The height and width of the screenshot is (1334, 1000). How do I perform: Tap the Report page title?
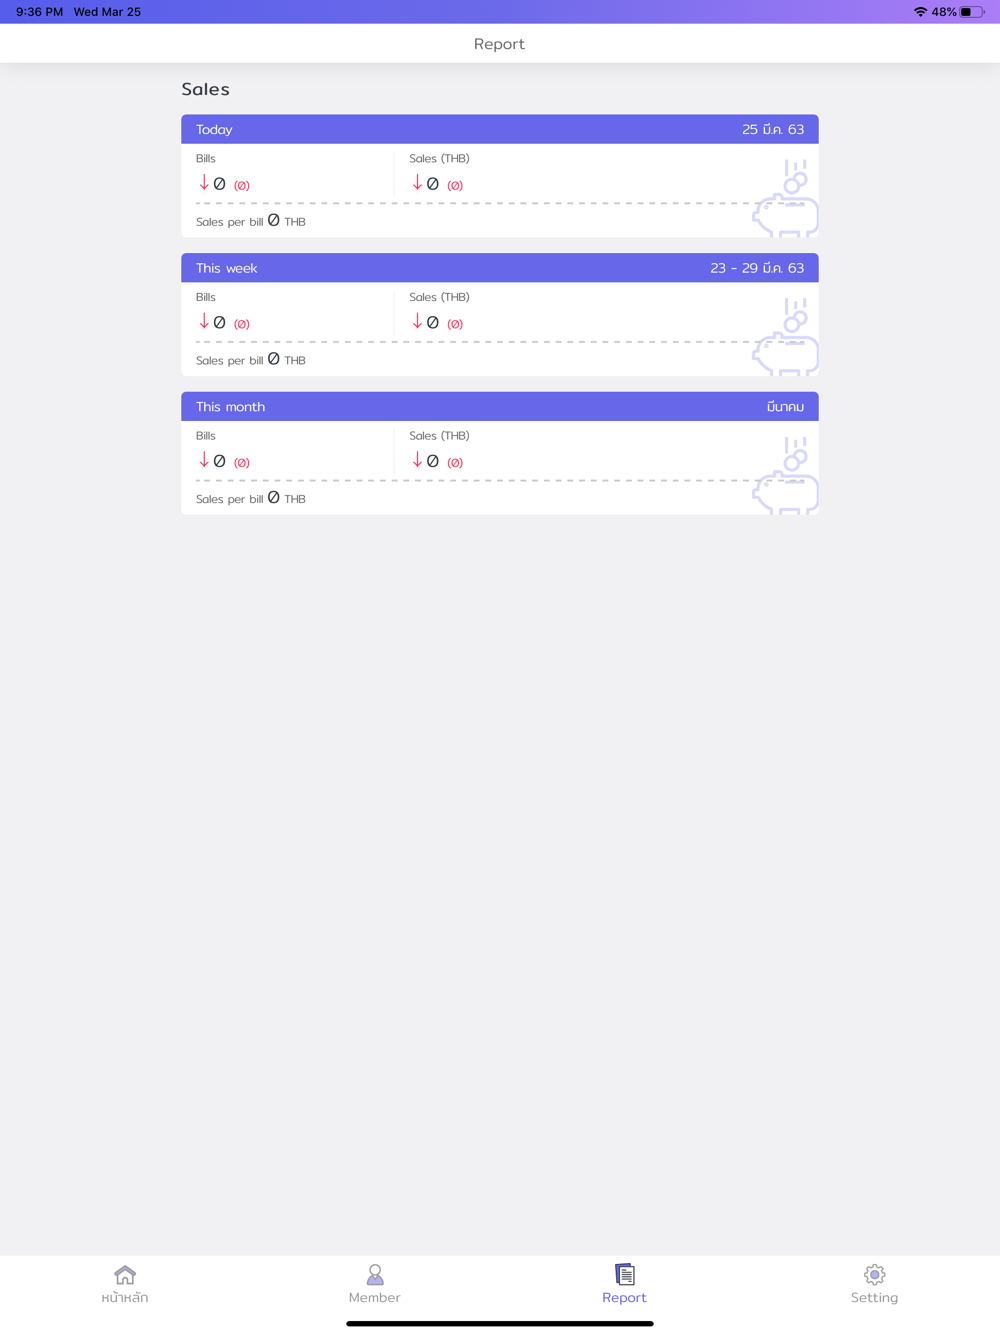pos(499,44)
